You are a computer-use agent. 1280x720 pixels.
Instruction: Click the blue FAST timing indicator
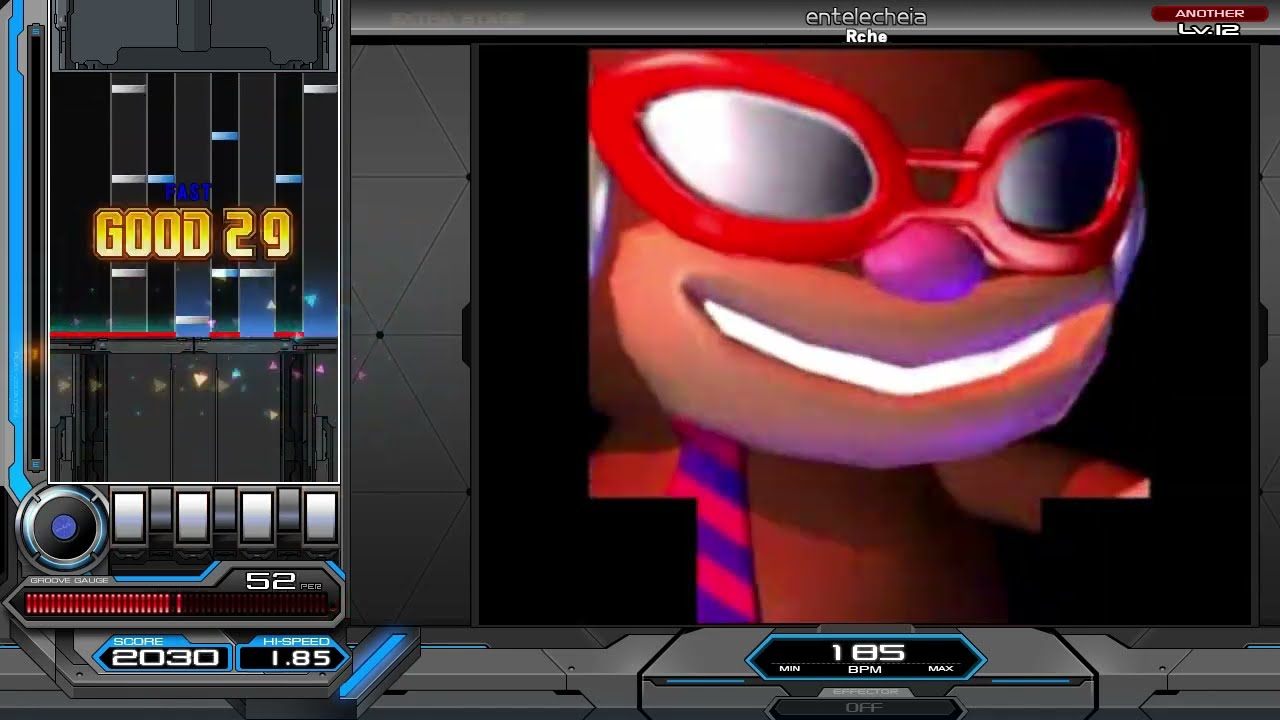pyautogui.click(x=188, y=192)
